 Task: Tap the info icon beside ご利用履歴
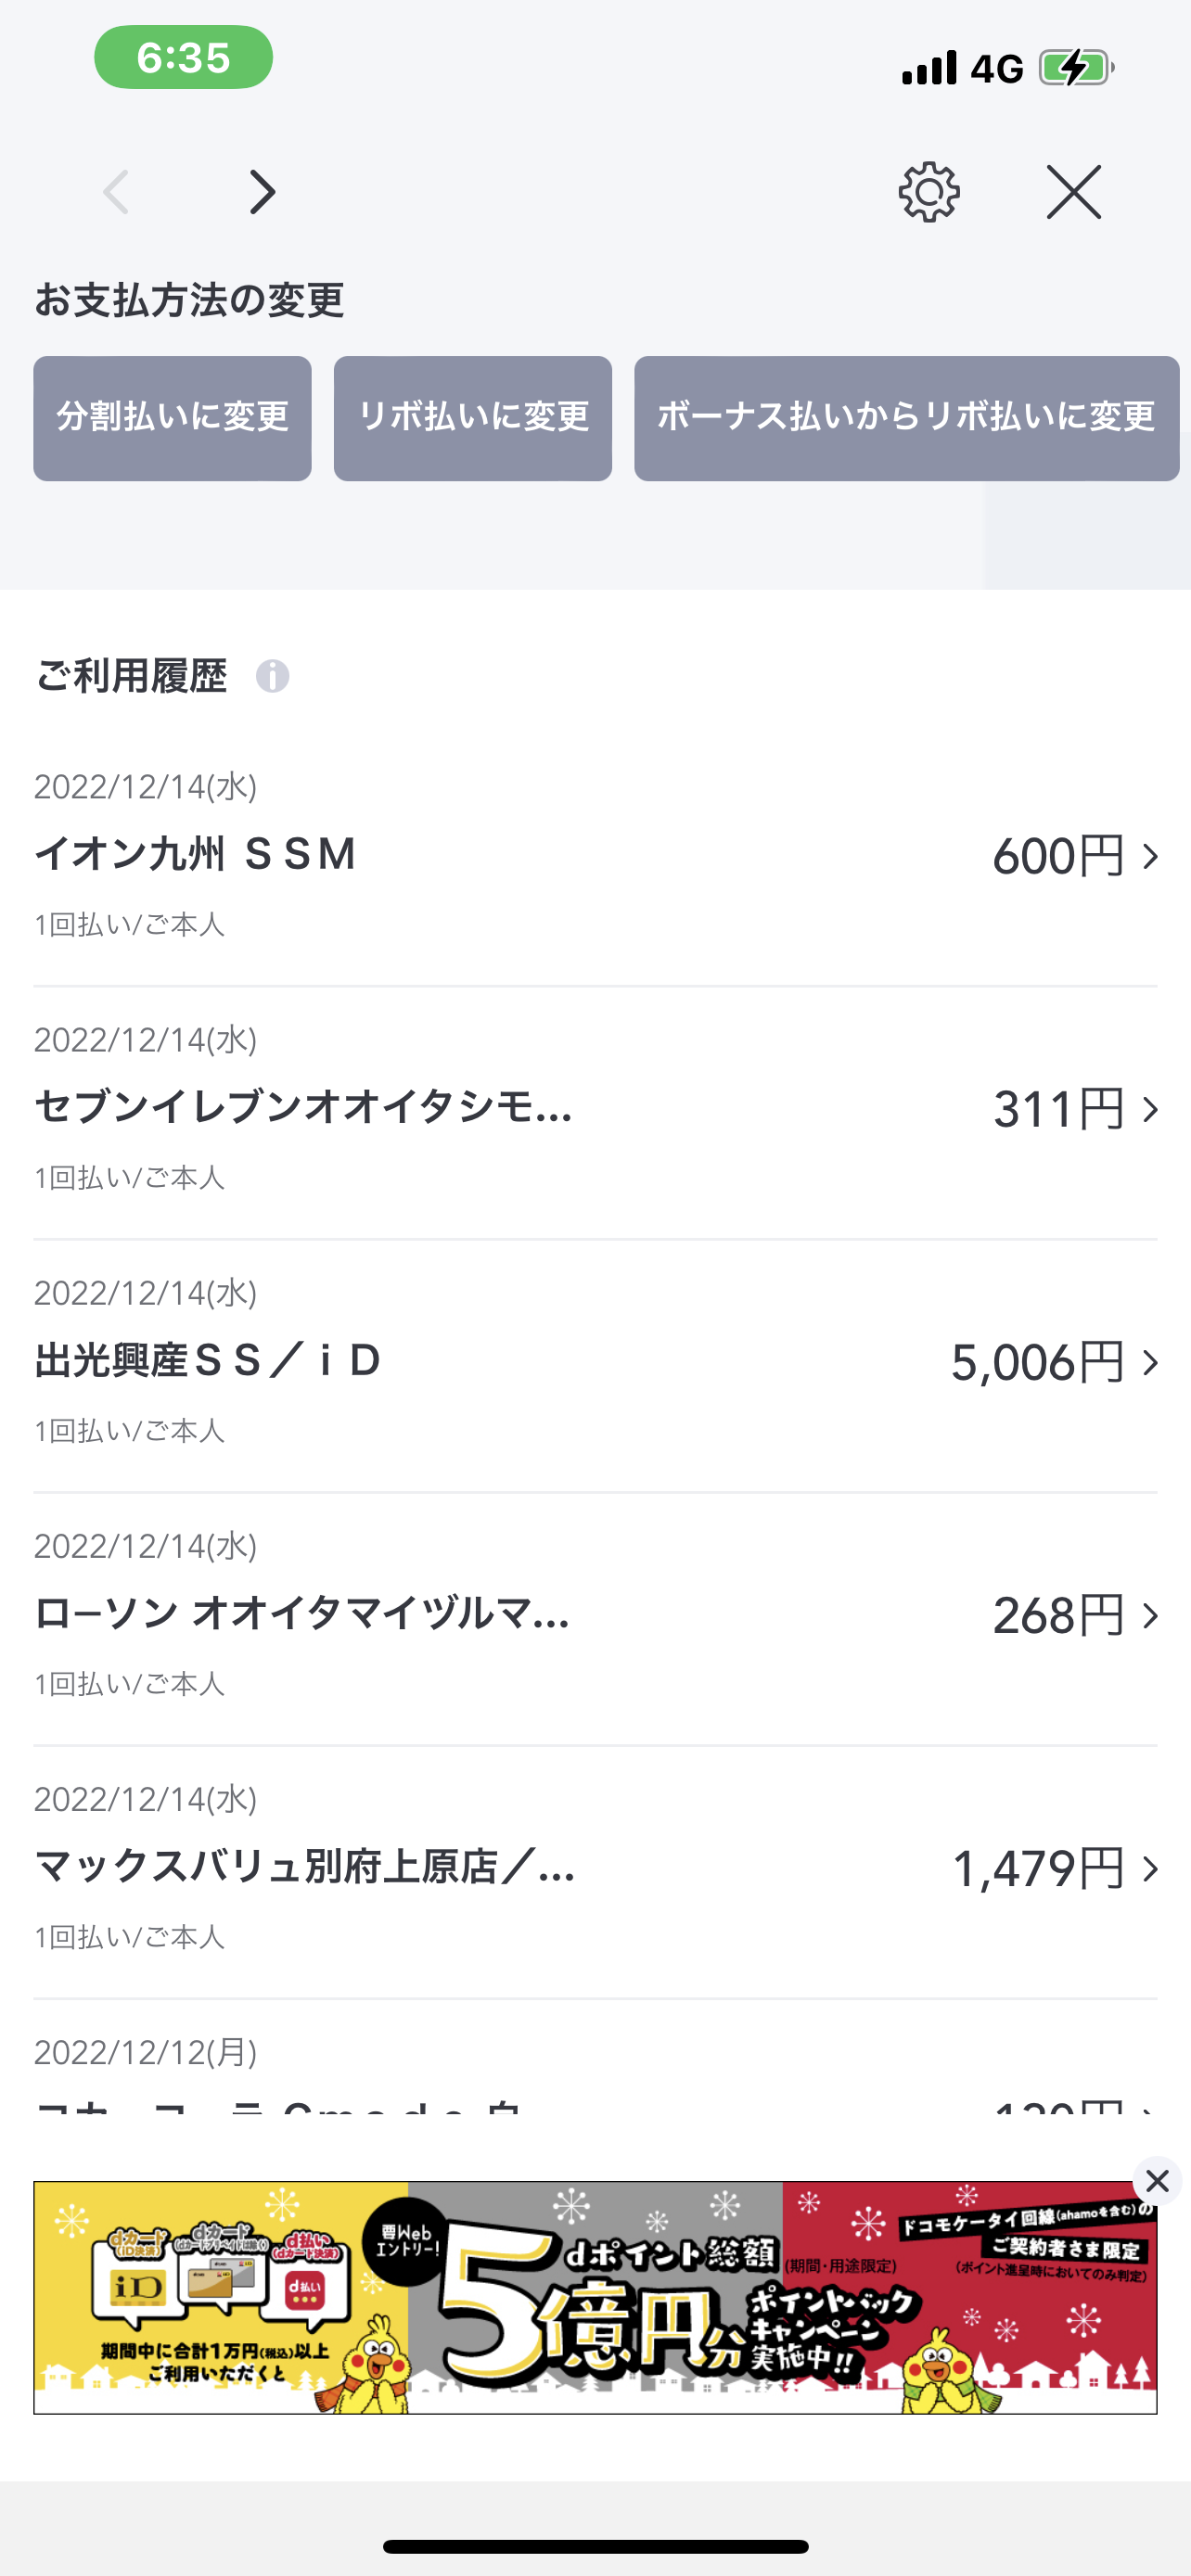273,676
